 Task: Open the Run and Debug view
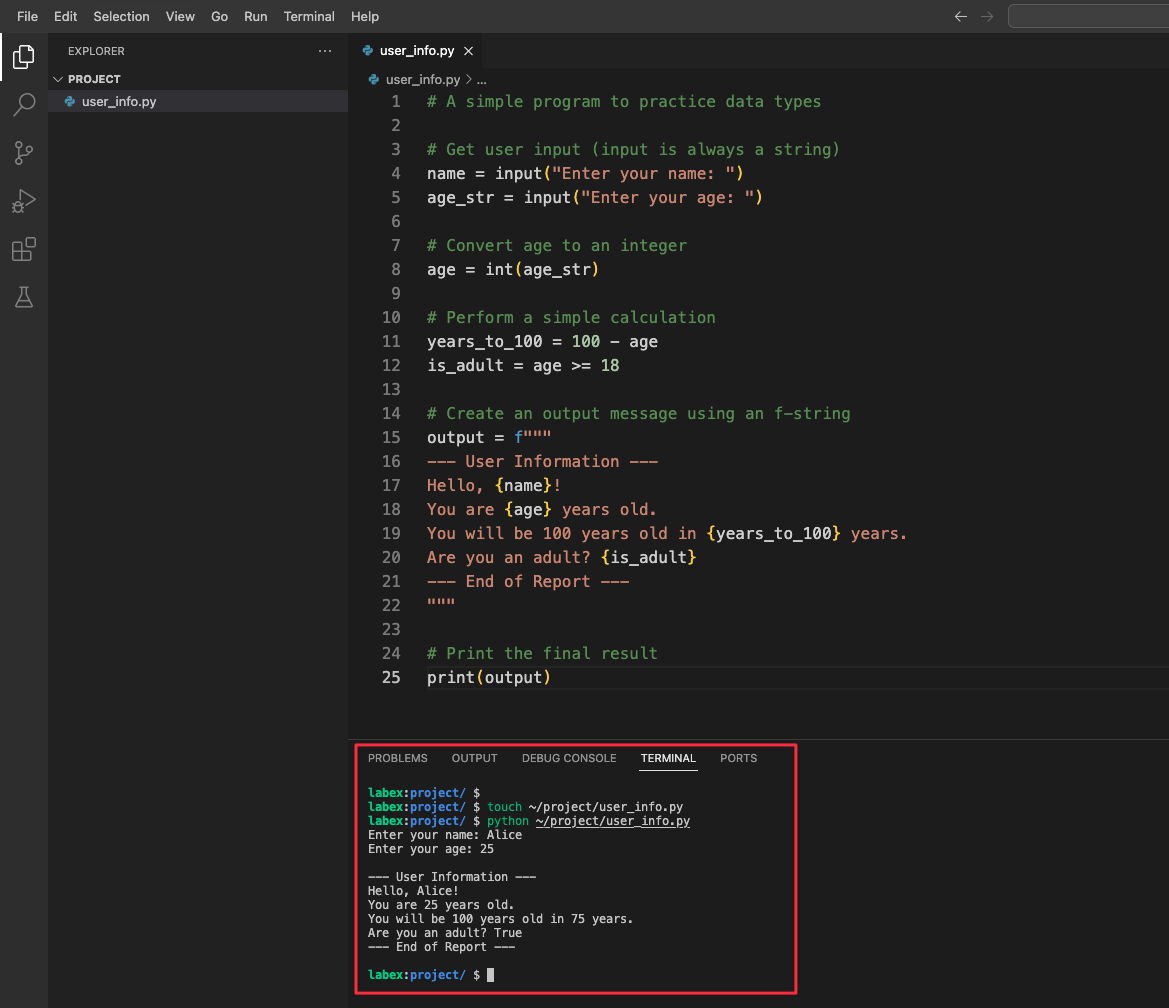24,201
